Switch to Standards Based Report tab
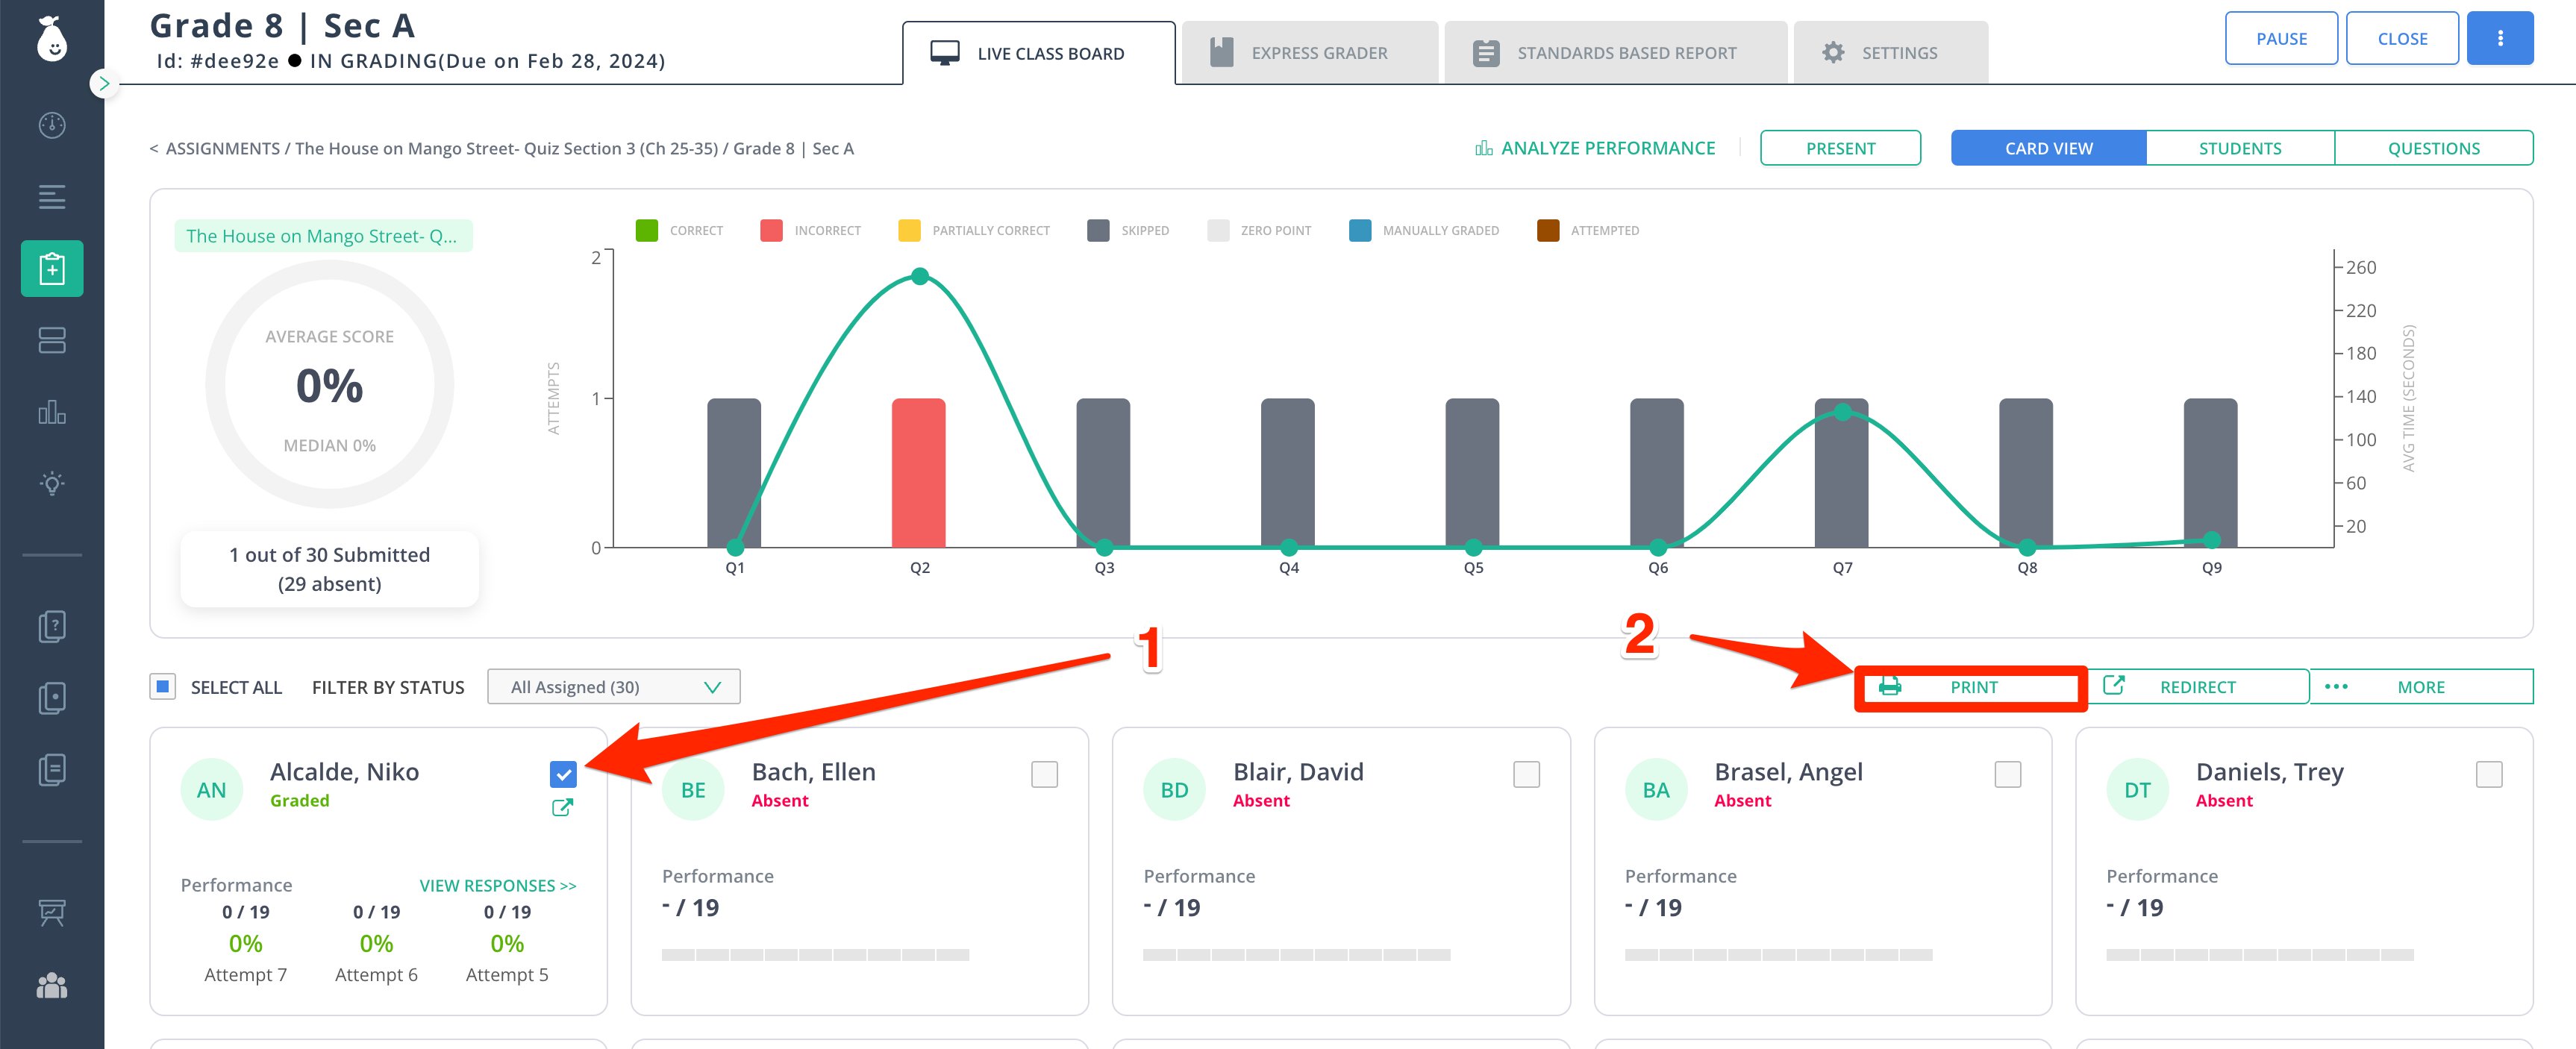Image resolution: width=2576 pixels, height=1049 pixels. 1616,52
